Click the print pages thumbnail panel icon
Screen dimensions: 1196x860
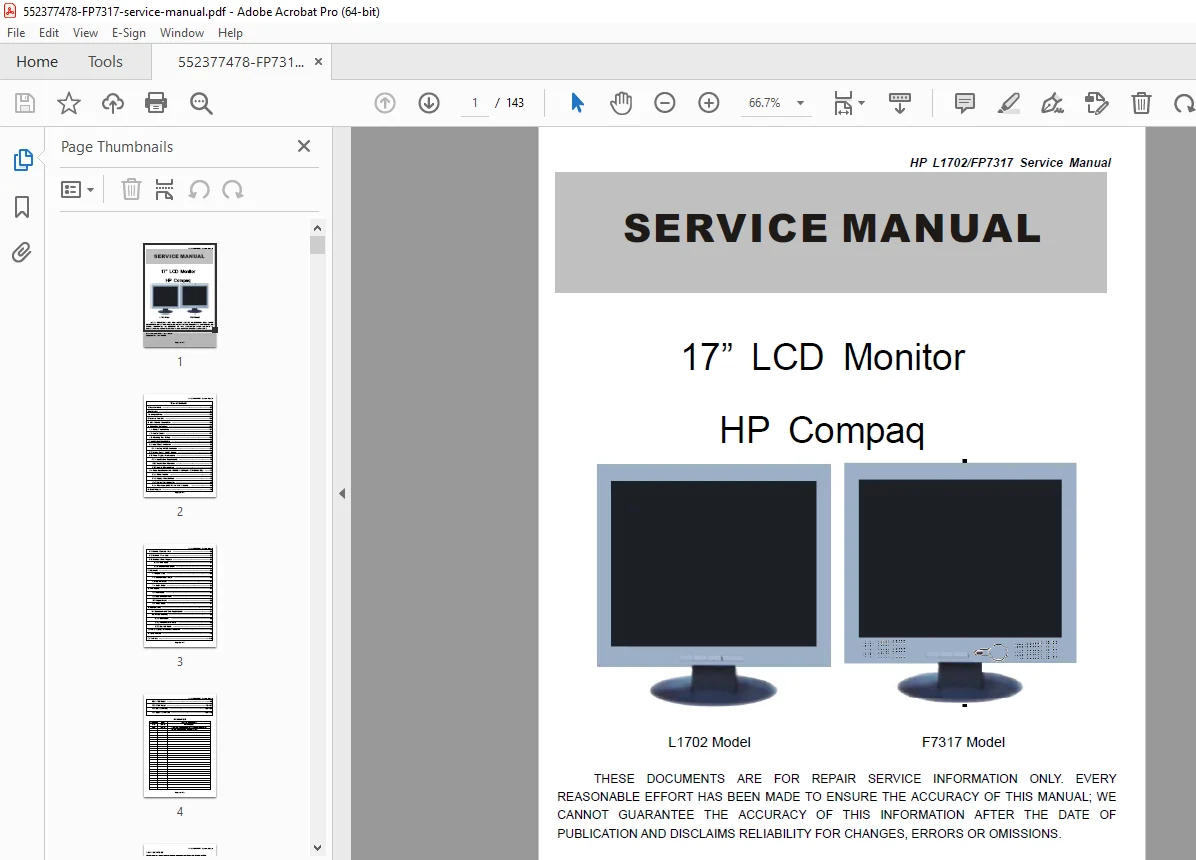[x=164, y=189]
